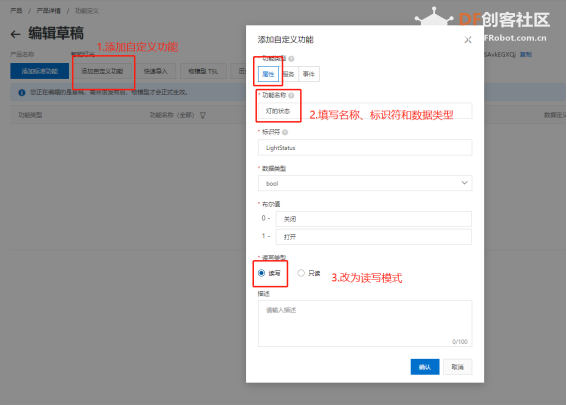Click the 添加标准功能 button
The width and height of the screenshot is (567, 405).
[x=39, y=71]
